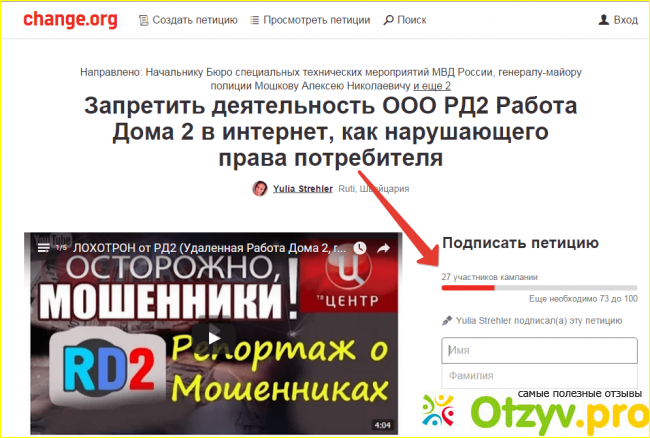The image size is (650, 438).
Task: Click the Вход login link
Action: (616, 20)
